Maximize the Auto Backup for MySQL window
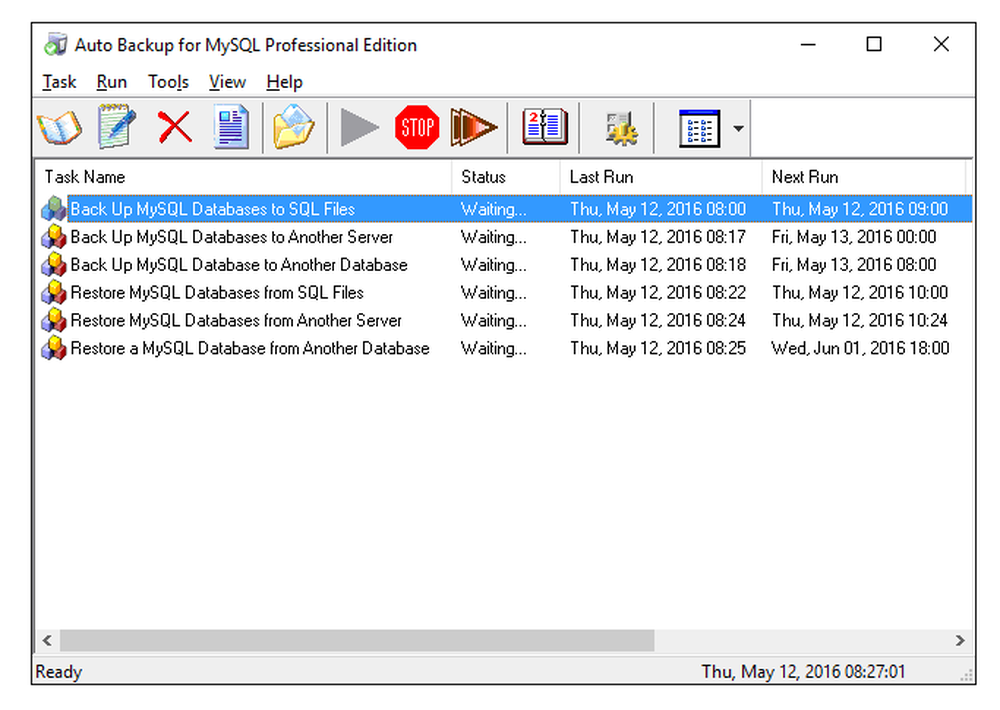This screenshot has height=710, width=1000. click(x=874, y=44)
